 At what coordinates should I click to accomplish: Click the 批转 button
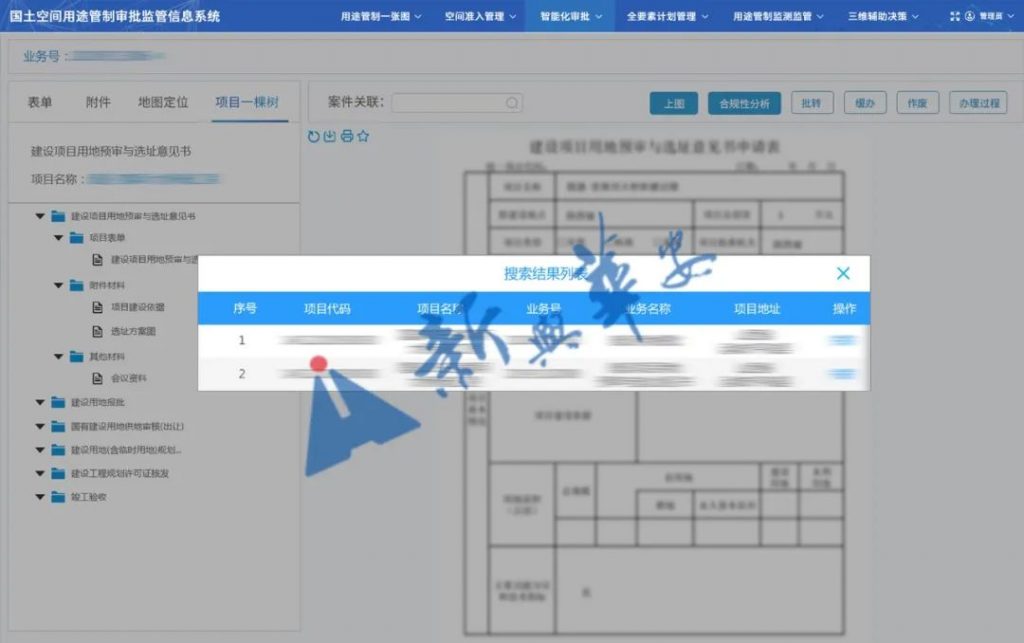(x=812, y=103)
